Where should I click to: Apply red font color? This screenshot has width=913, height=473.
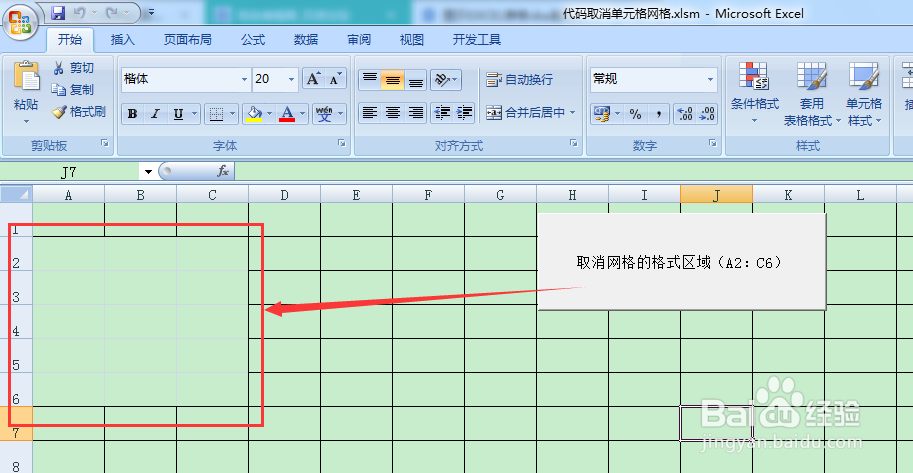pos(287,114)
